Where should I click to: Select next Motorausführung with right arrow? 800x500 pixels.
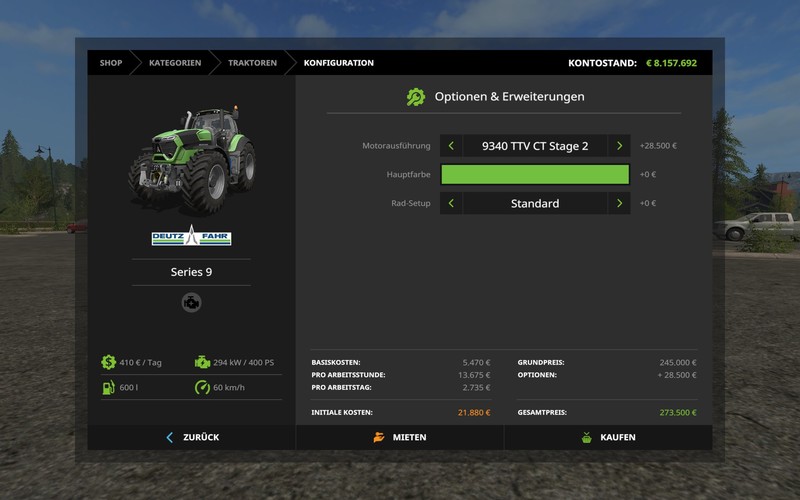(x=619, y=146)
